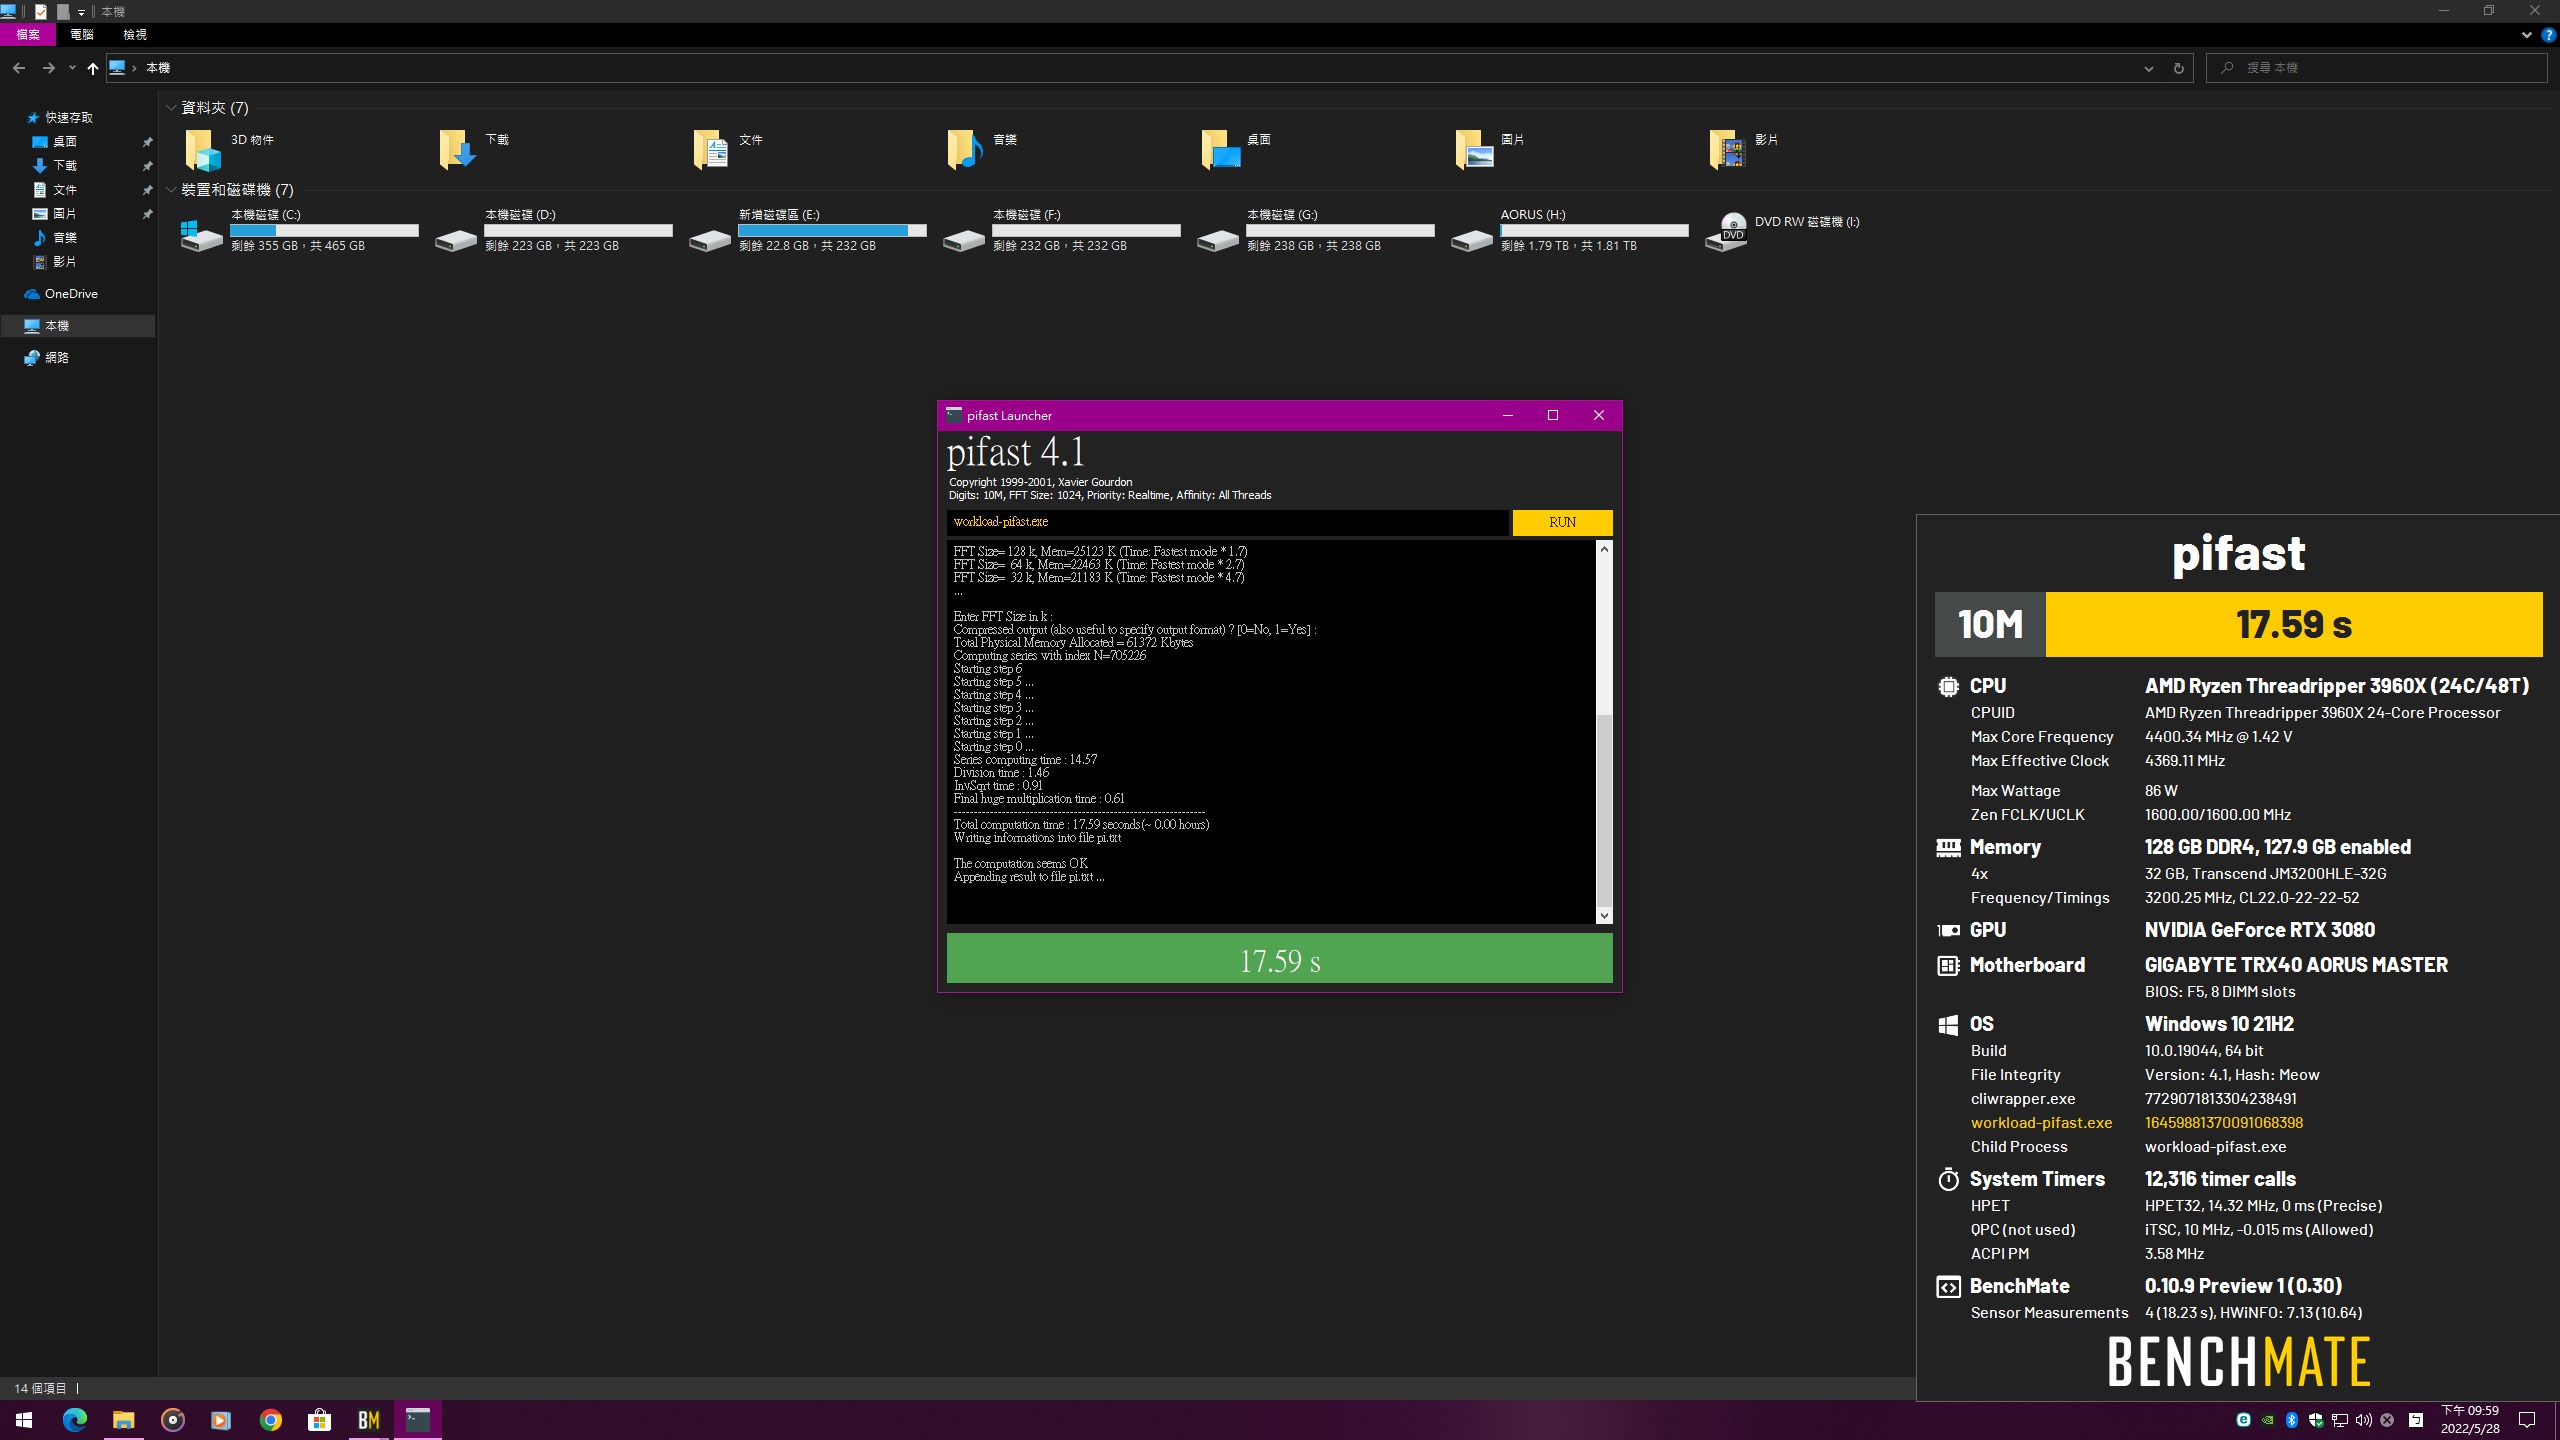Select the 新增磁碟區 (E:) drive
Screen dimensions: 2560x1440
point(807,230)
